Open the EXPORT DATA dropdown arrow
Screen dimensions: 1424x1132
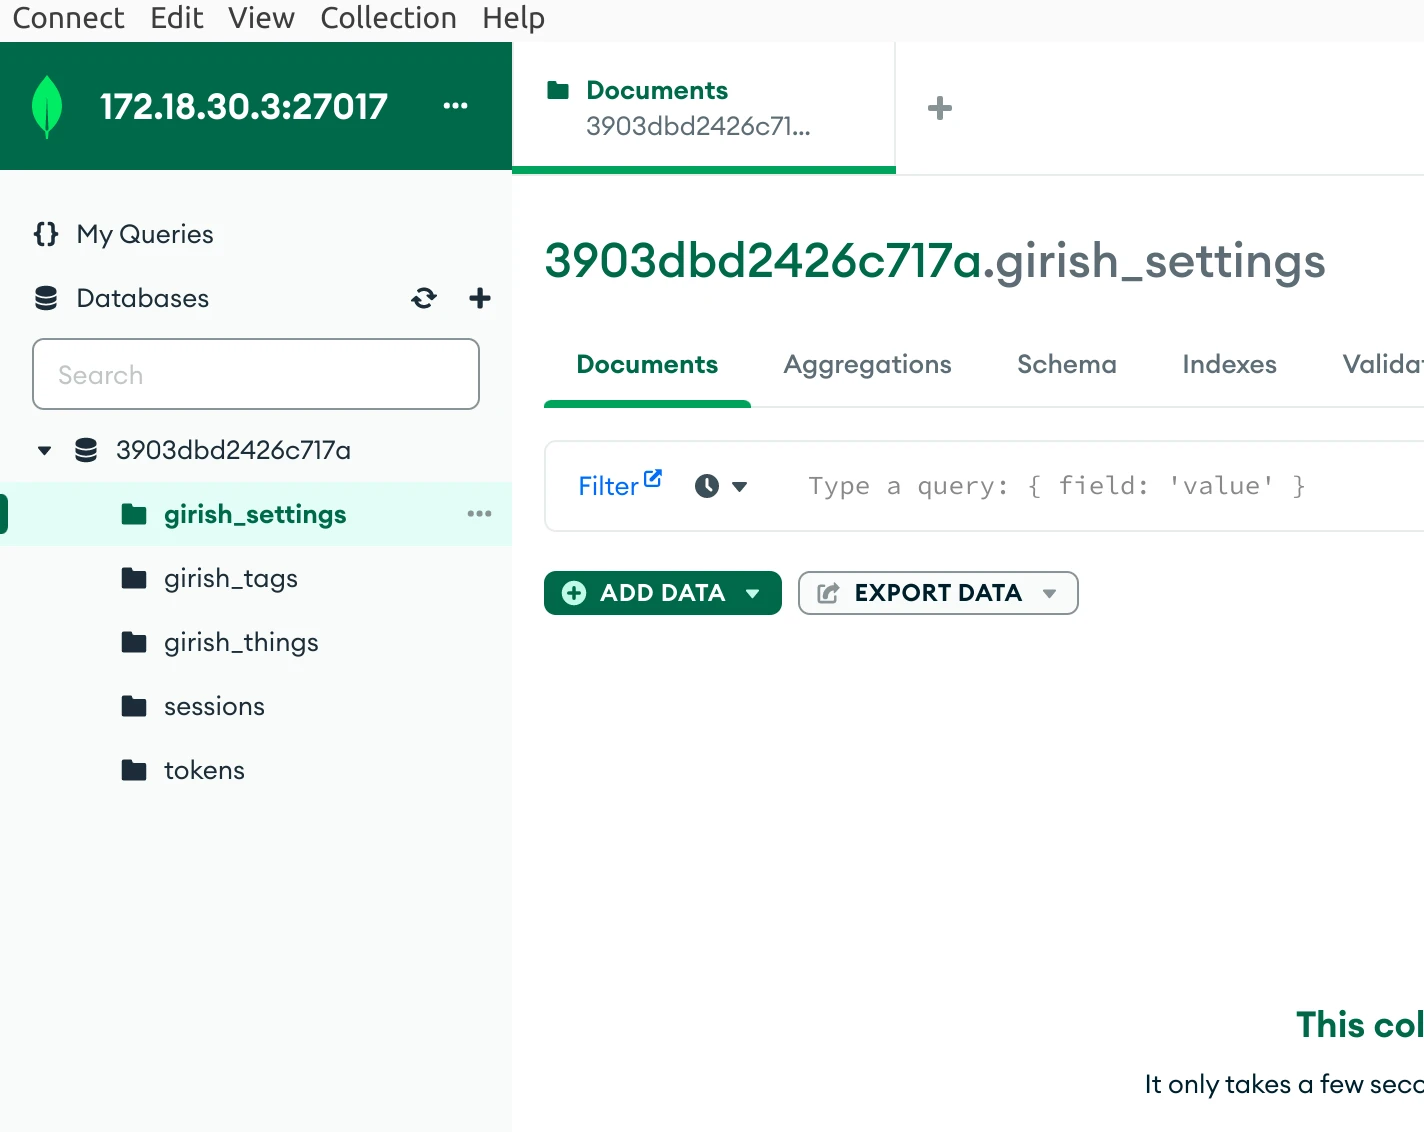point(1049,593)
